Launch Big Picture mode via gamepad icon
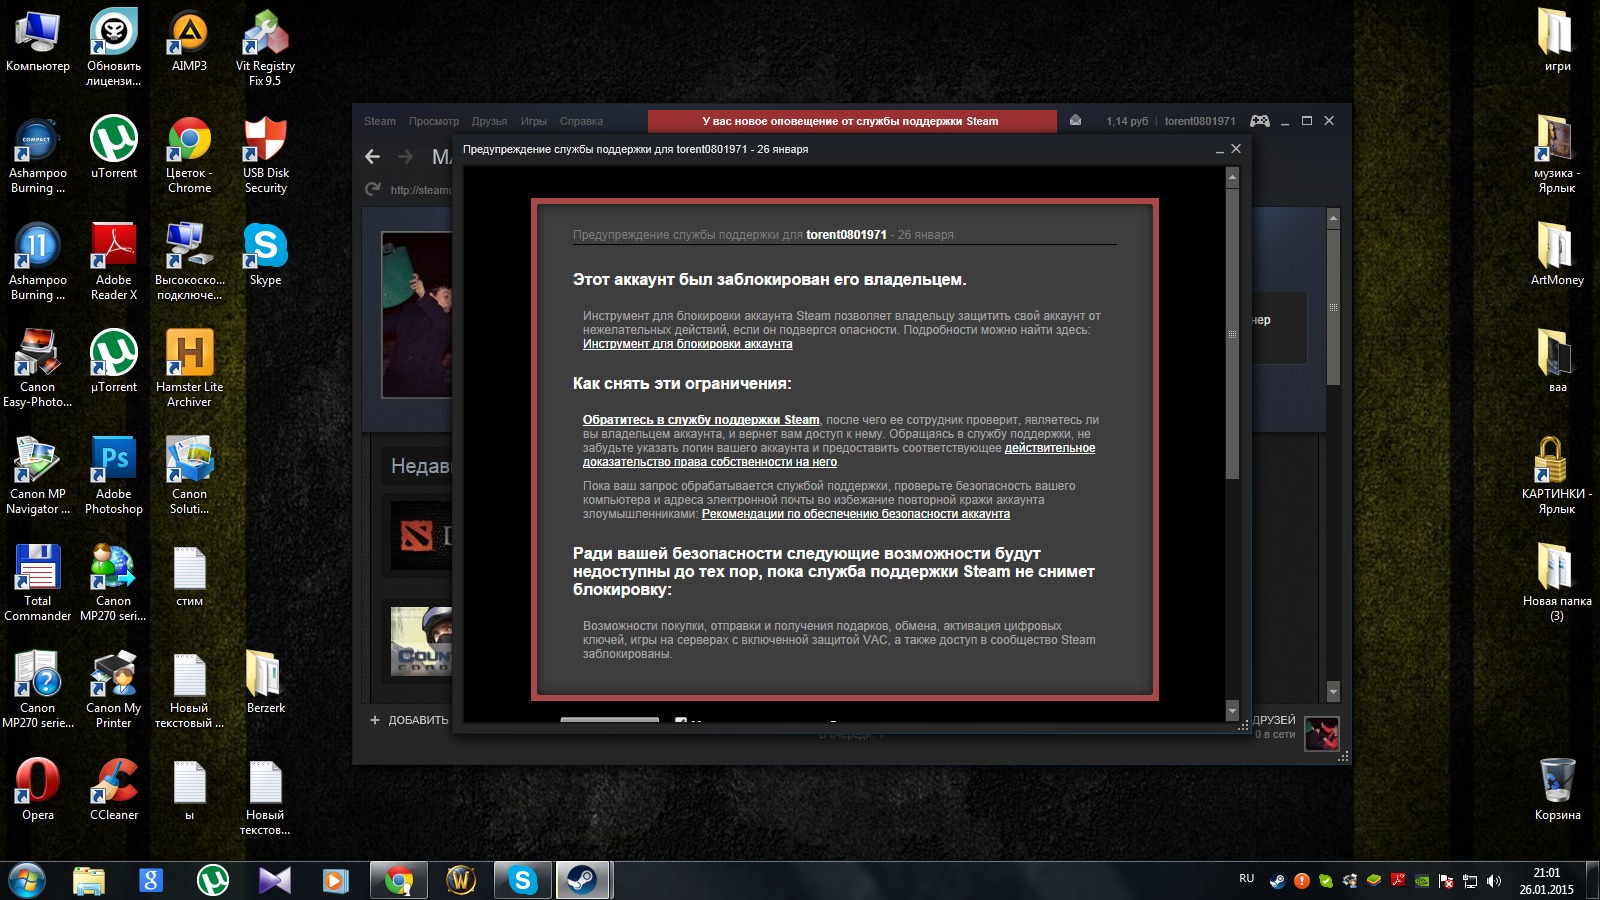This screenshot has width=1600, height=900. pos(1260,121)
